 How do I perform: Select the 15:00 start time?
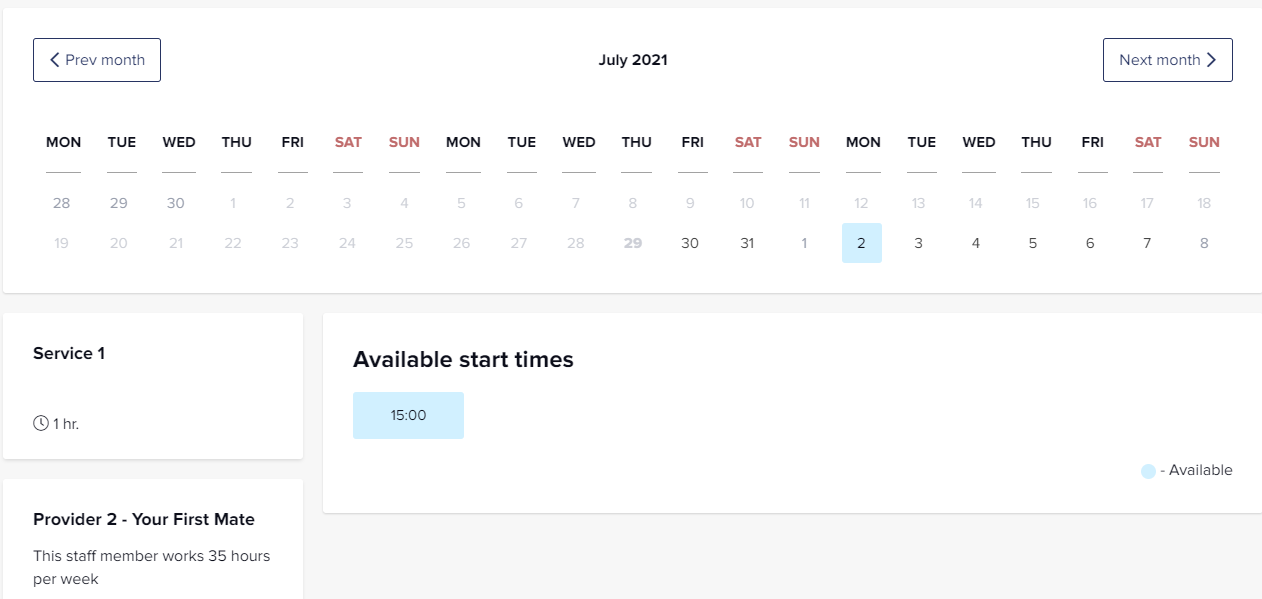point(408,415)
